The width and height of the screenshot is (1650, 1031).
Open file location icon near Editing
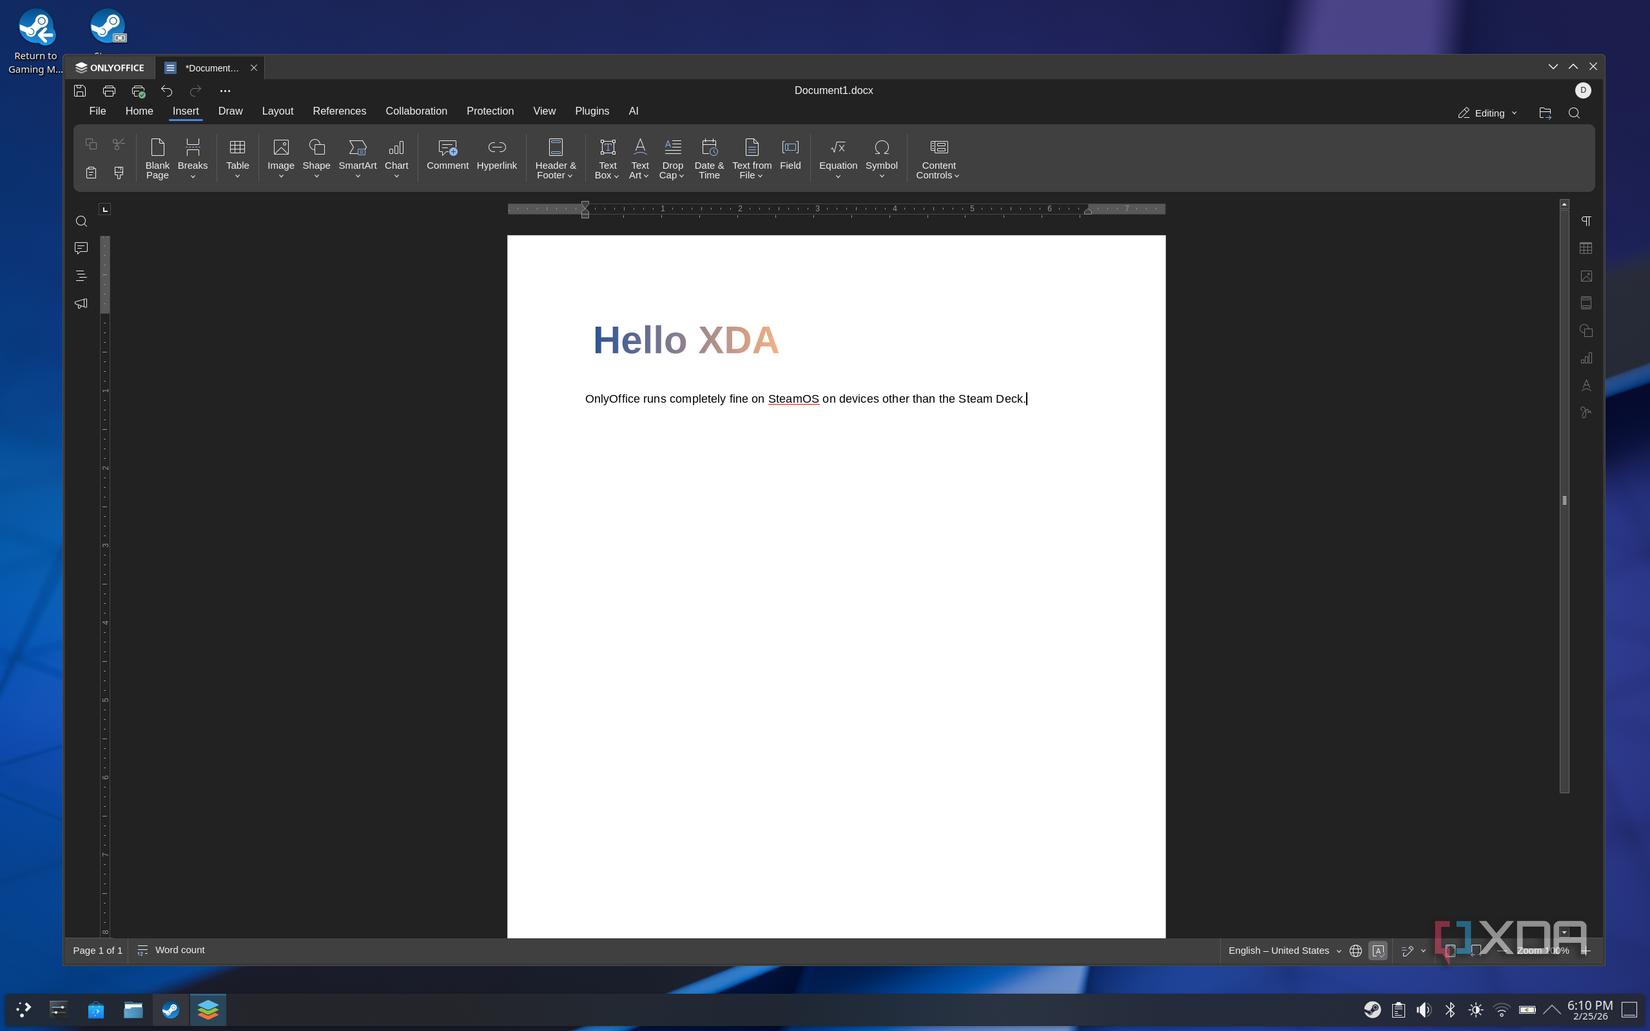click(x=1545, y=113)
